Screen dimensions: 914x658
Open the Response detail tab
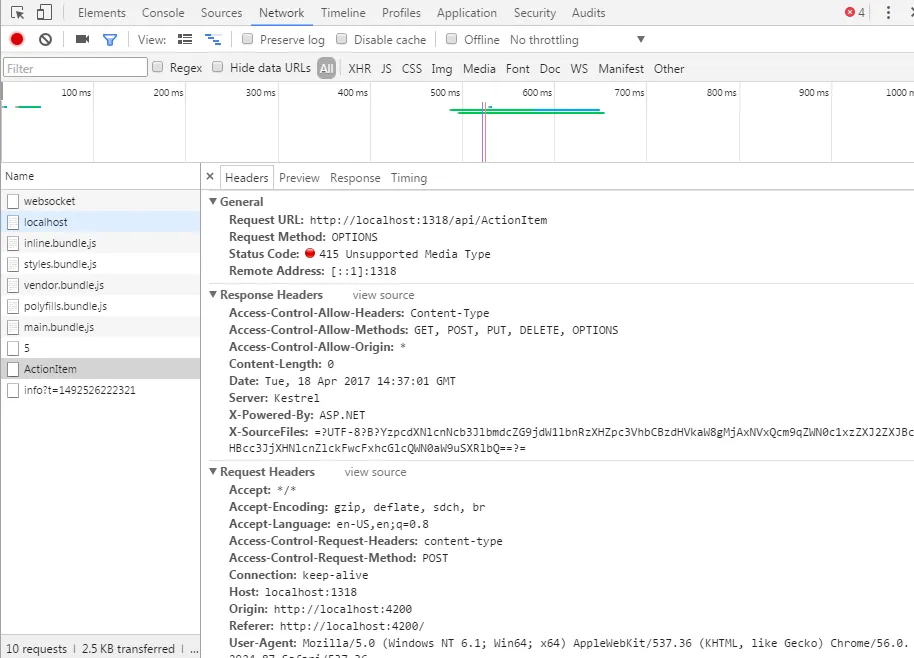tap(355, 178)
